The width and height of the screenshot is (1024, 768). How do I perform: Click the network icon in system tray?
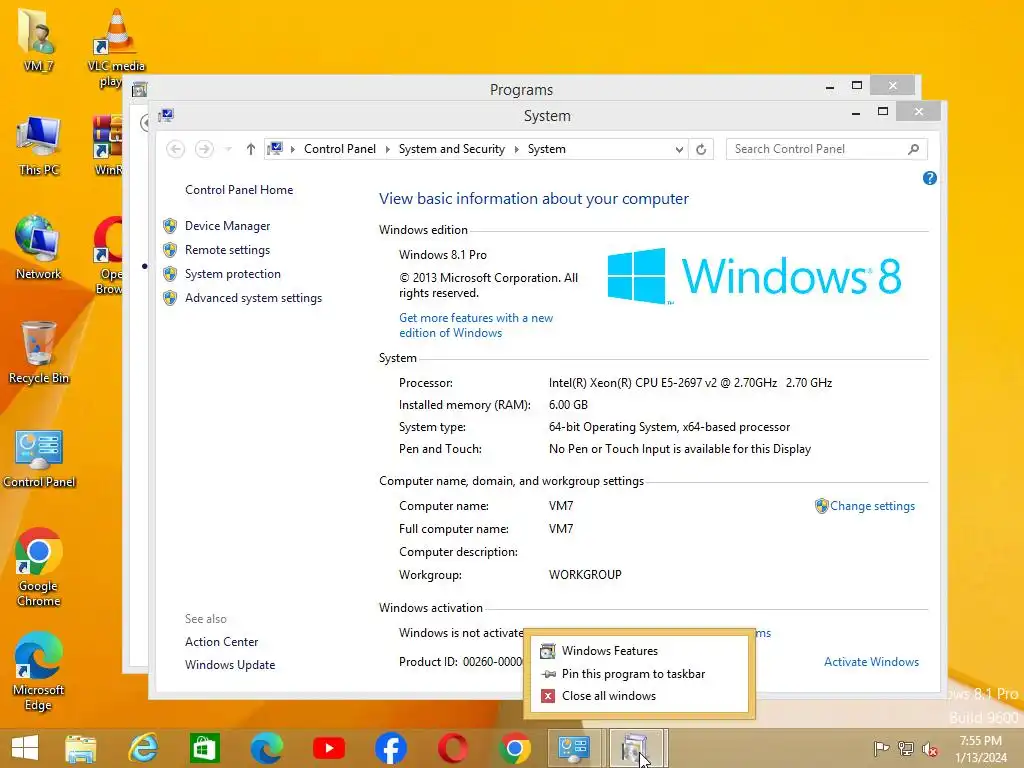906,749
